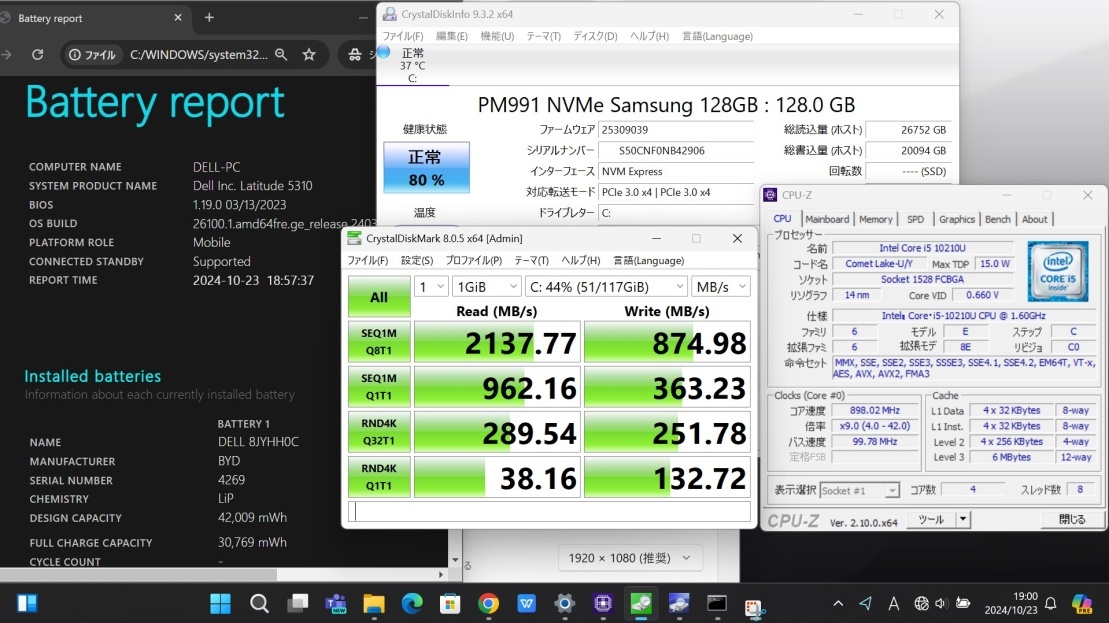
Task: Run the SEQ1M Q8T1 test
Action: tap(379, 342)
